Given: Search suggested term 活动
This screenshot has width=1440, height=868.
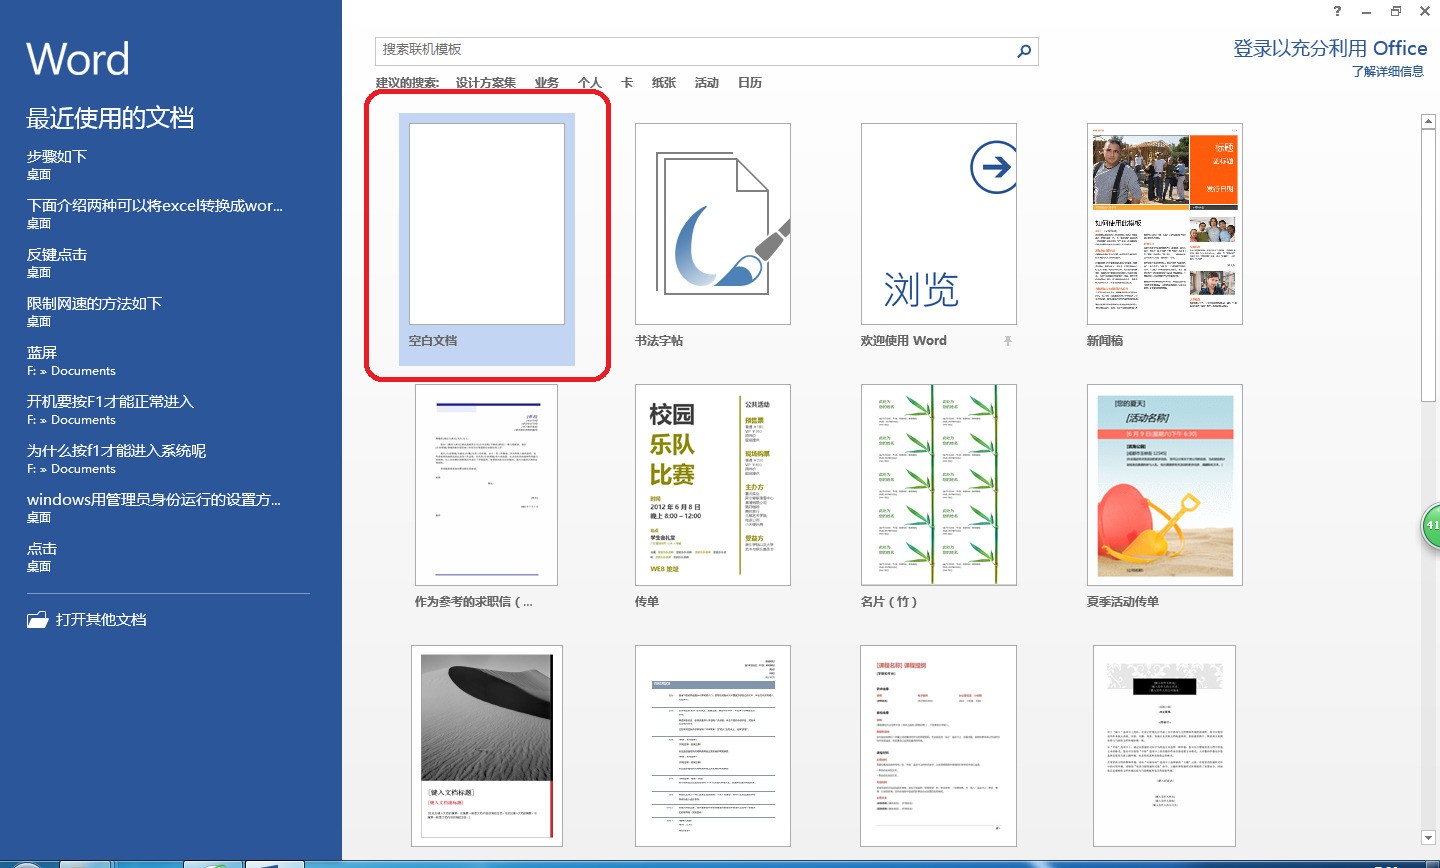Looking at the screenshot, I should [x=707, y=83].
